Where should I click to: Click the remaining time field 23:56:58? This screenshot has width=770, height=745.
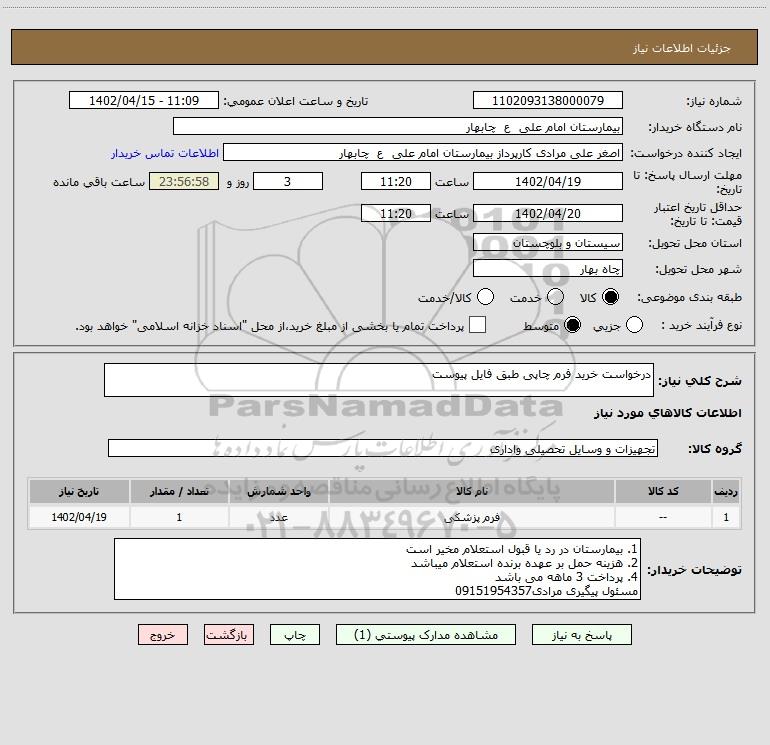[184, 181]
